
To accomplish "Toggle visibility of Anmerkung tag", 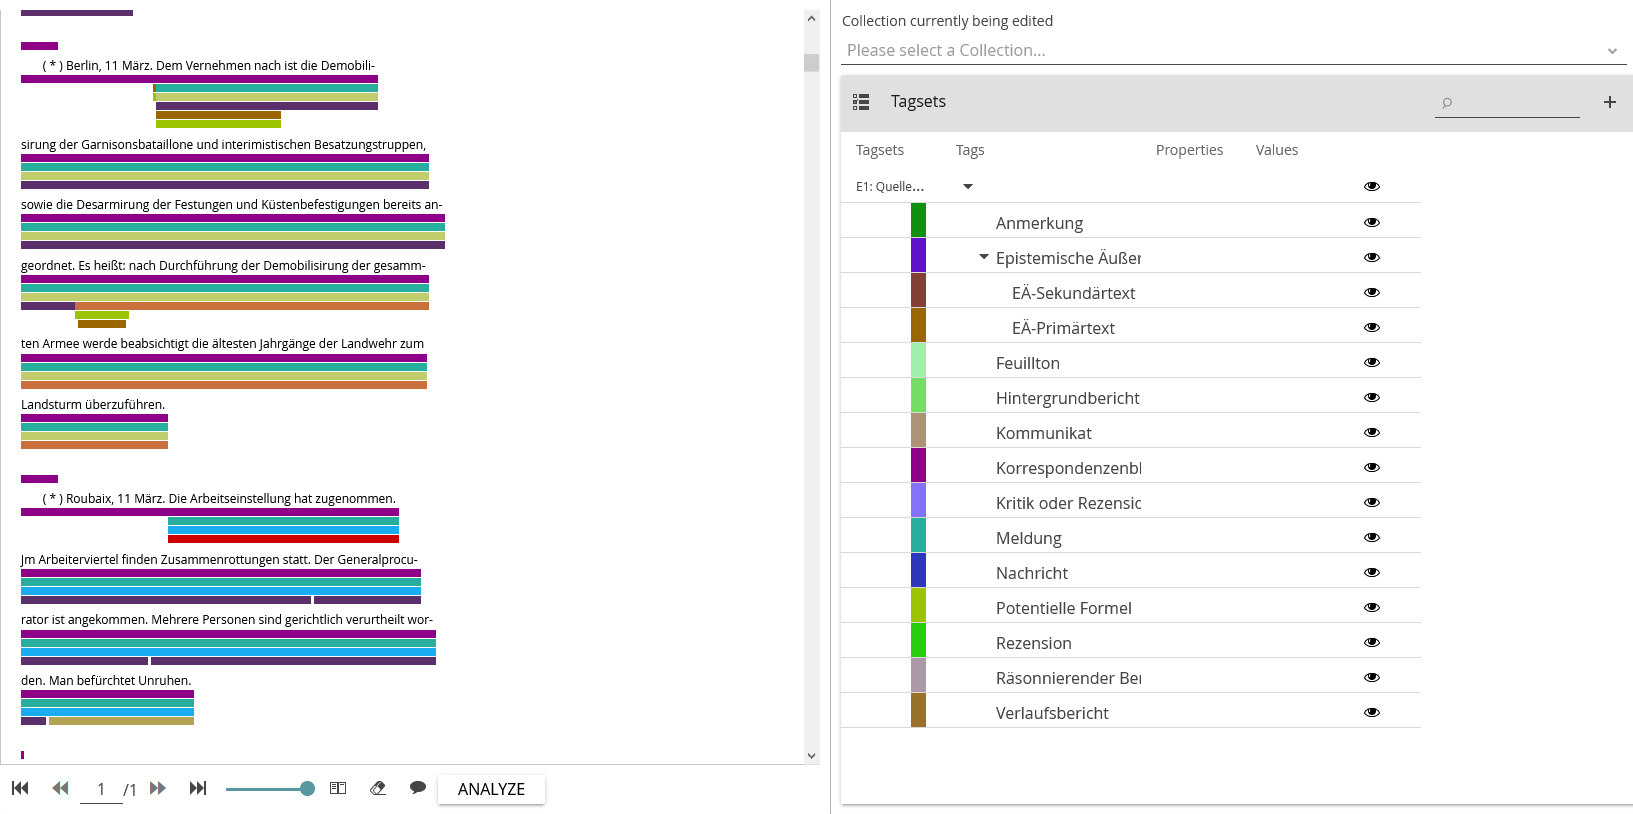I will click(1371, 222).
